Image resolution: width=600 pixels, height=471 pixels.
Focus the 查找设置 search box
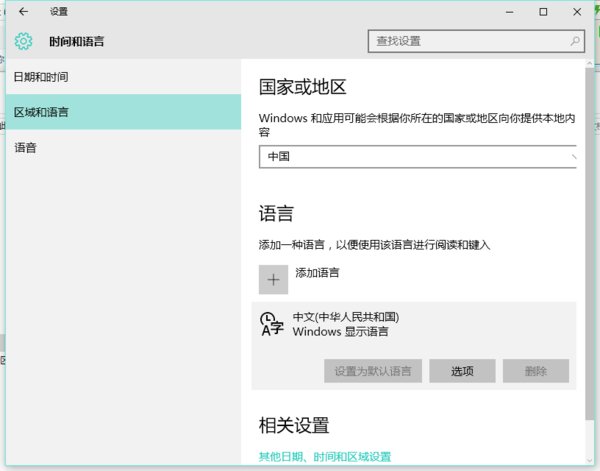click(476, 41)
